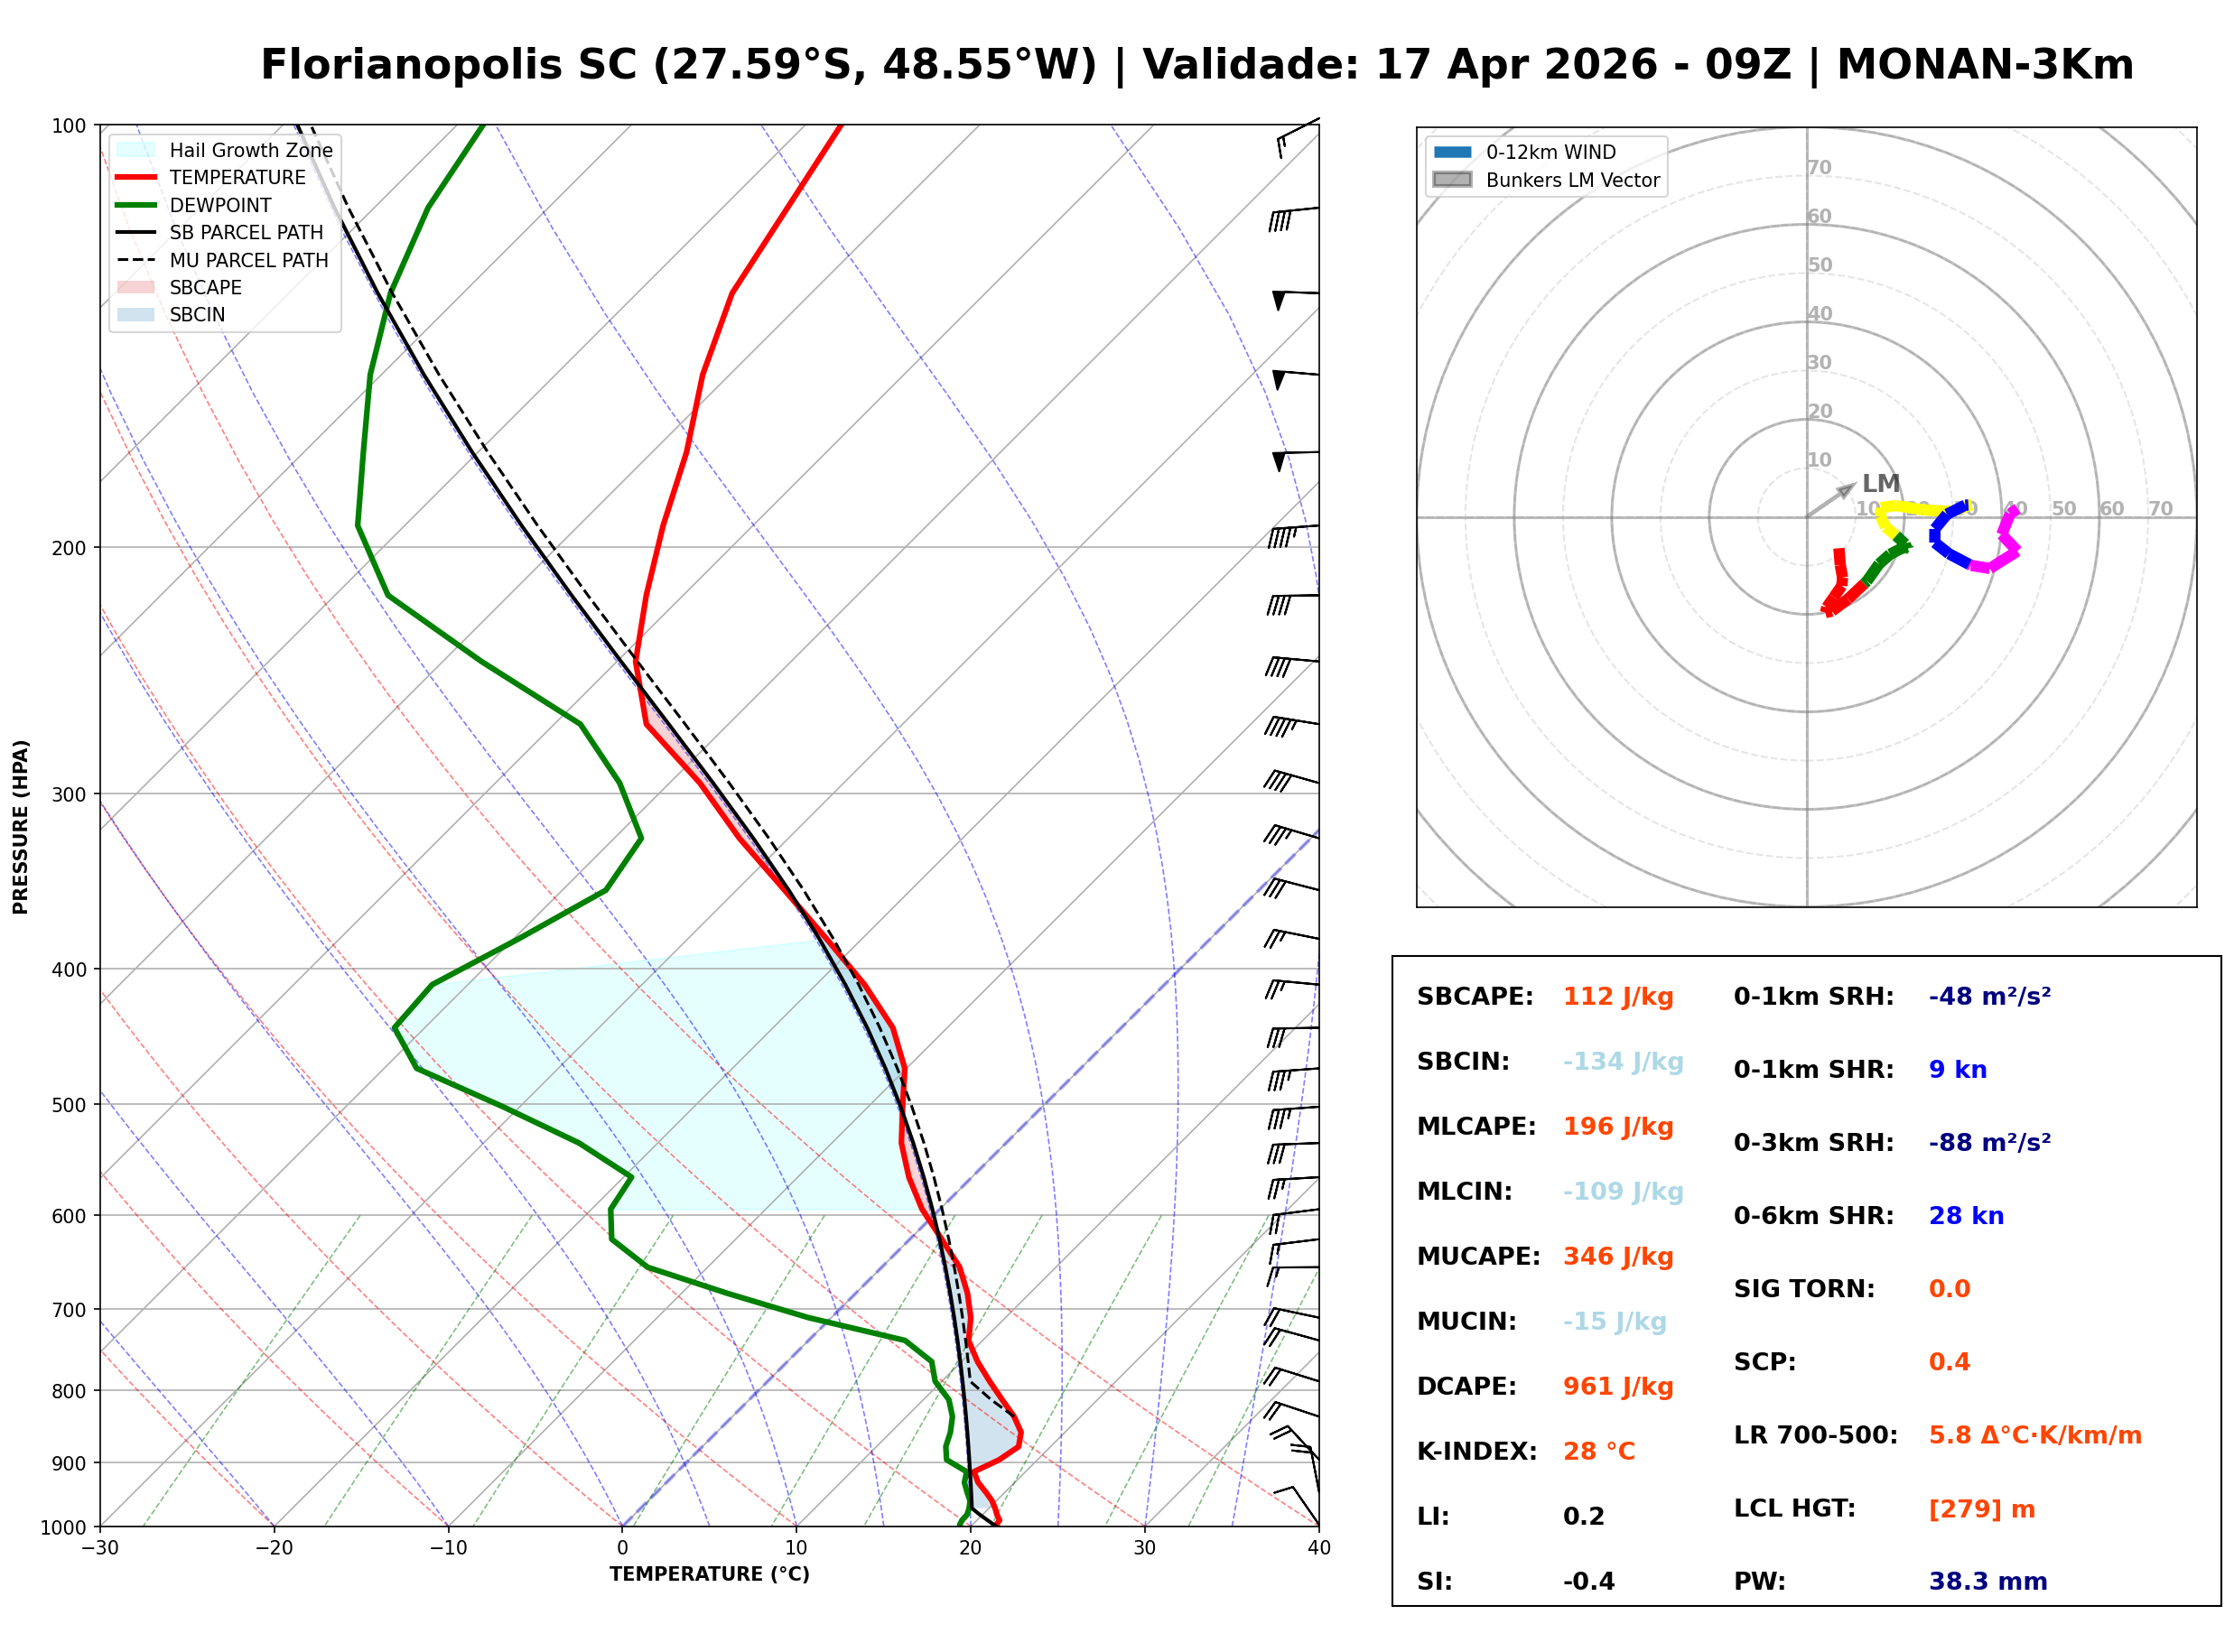This screenshot has width=2234, height=1652.
Task: Click the pink SBCAPE legend swatch
Action: [x=136, y=287]
